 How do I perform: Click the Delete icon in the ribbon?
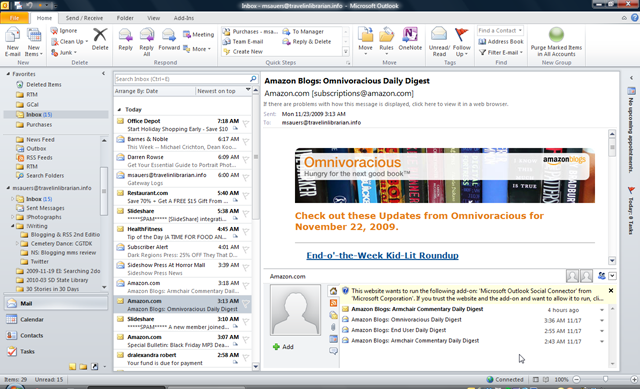tap(100, 39)
